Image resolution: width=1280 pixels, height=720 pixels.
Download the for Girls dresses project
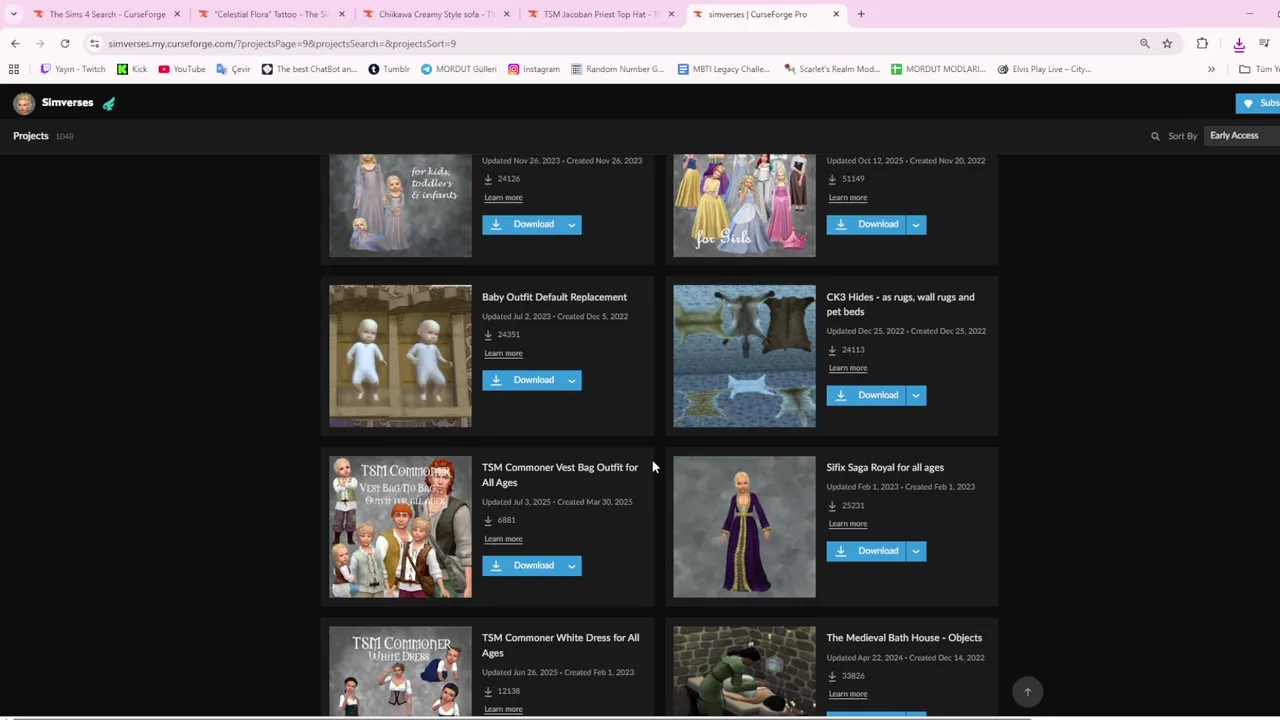coord(866,224)
